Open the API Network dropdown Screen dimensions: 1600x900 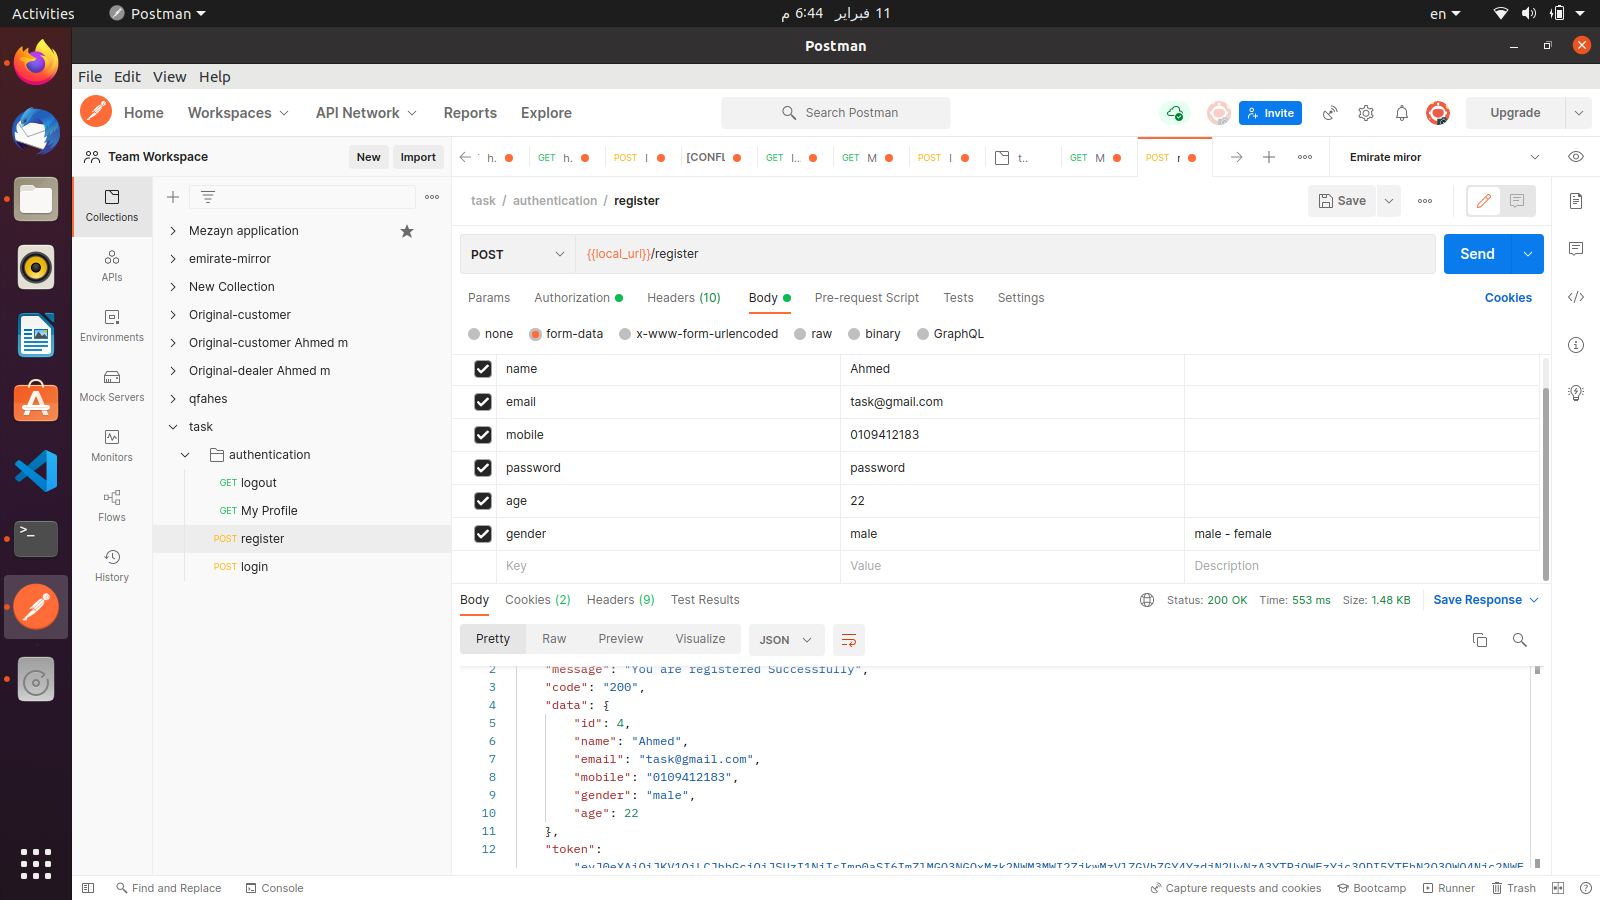pos(366,113)
